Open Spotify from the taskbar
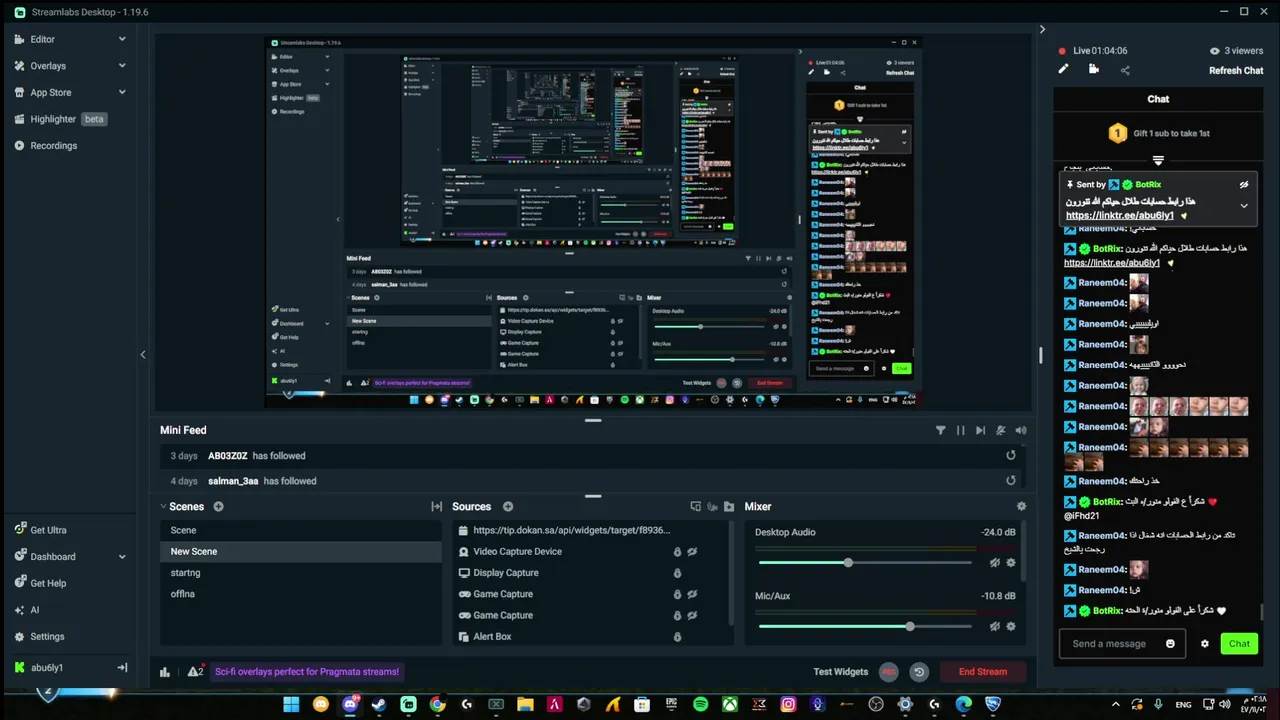This screenshot has width=1280, height=720. [x=700, y=705]
